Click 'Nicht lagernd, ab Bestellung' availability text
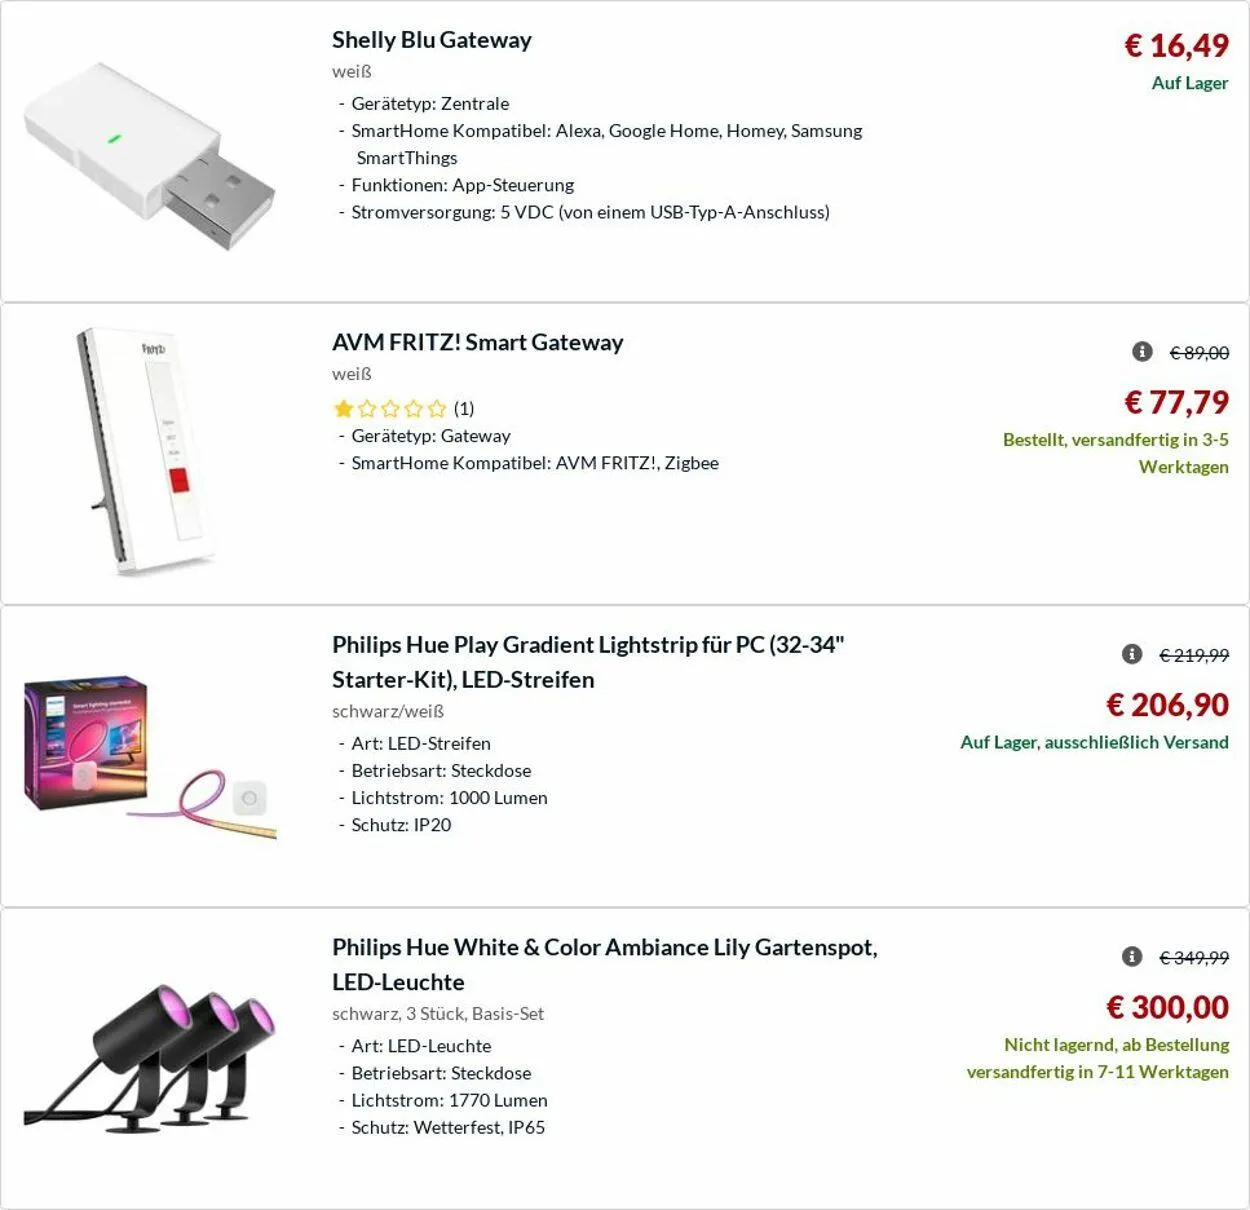This screenshot has width=1250, height=1210. pyautogui.click(x=1116, y=1044)
